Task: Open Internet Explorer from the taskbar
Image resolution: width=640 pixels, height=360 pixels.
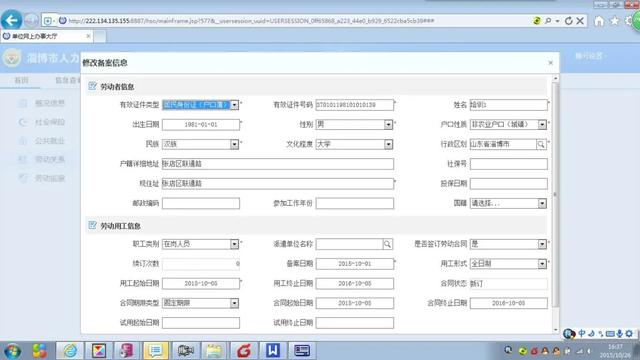Action: click(70, 351)
